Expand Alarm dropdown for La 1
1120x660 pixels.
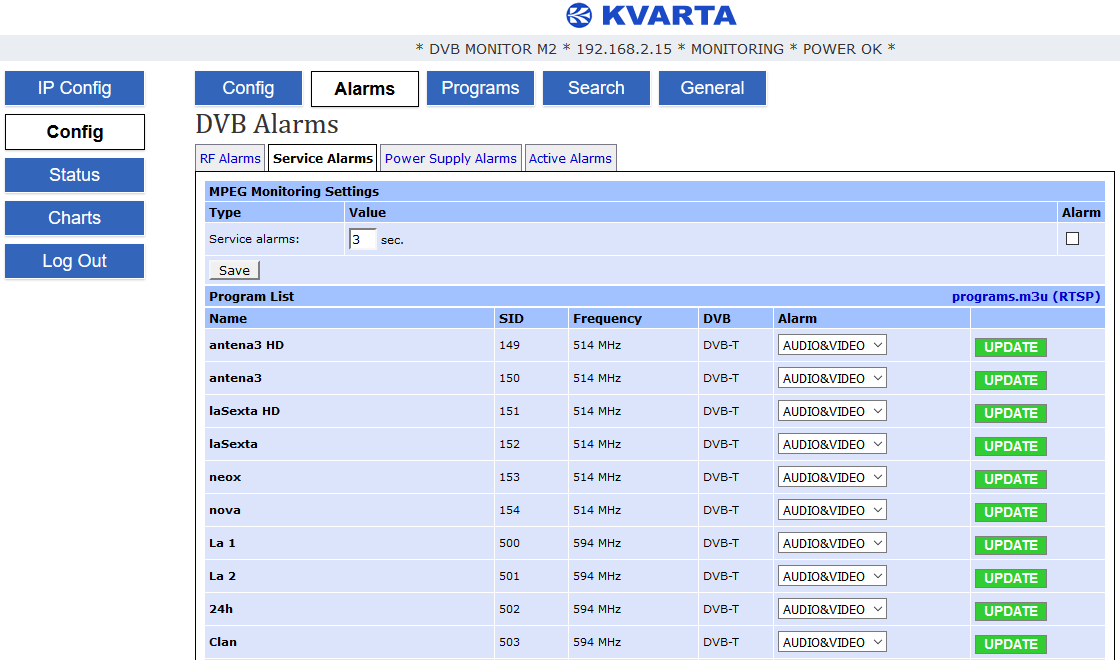click(x=832, y=544)
